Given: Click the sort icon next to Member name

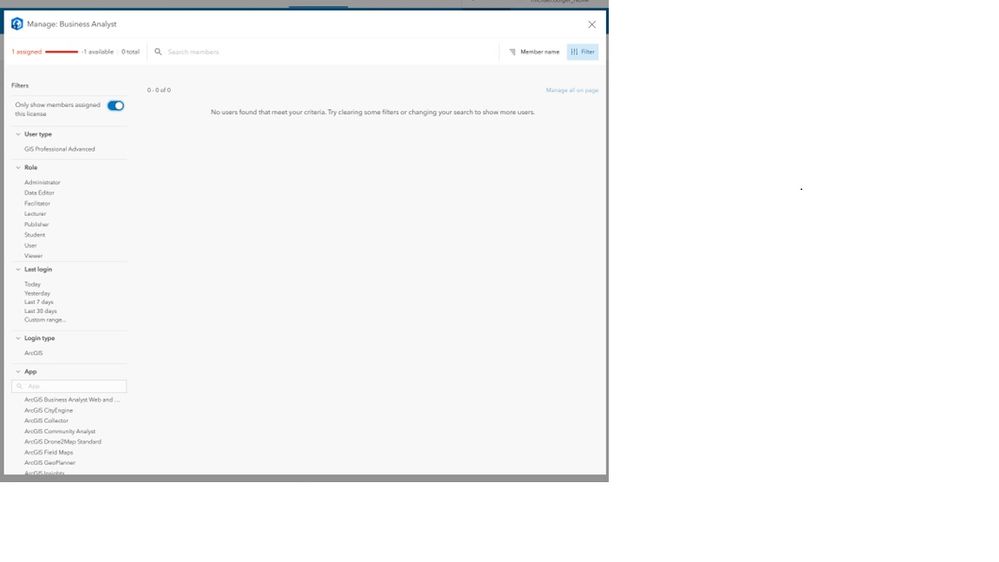Looking at the screenshot, I should click(512, 52).
